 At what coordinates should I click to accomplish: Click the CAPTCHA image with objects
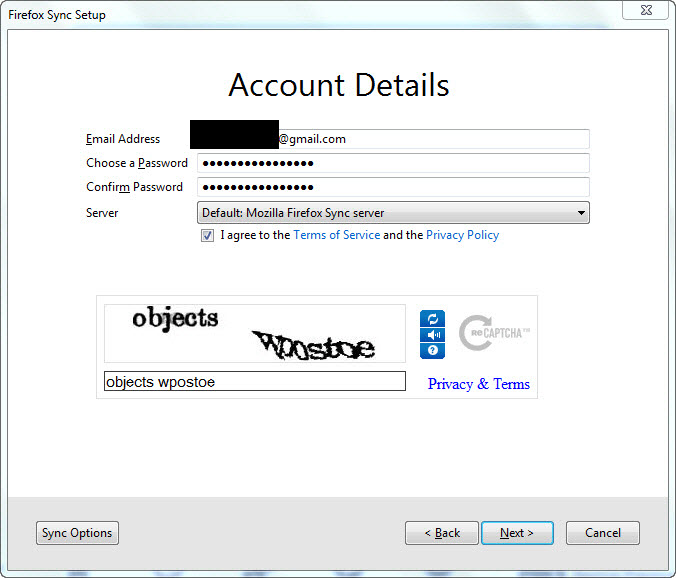point(255,334)
